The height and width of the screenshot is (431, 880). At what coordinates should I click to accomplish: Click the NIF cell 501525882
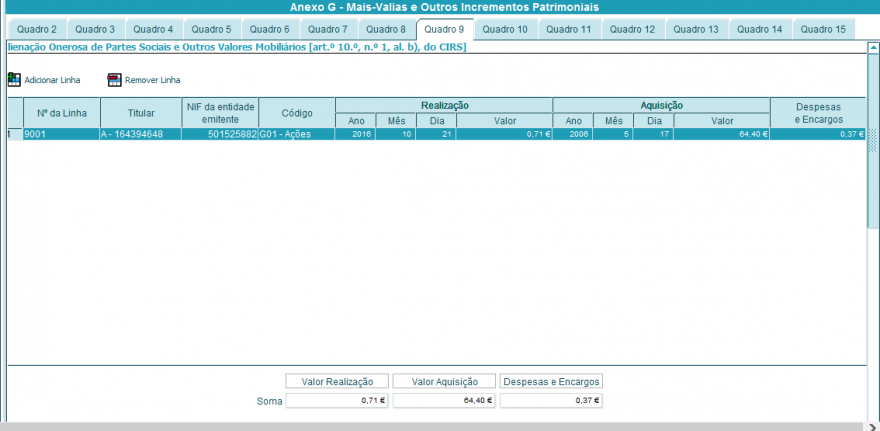pyautogui.click(x=220, y=134)
